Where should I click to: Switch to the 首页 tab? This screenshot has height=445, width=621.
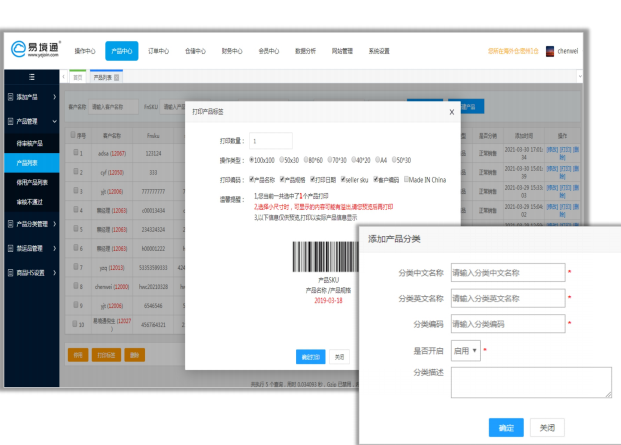pyautogui.click(x=77, y=76)
